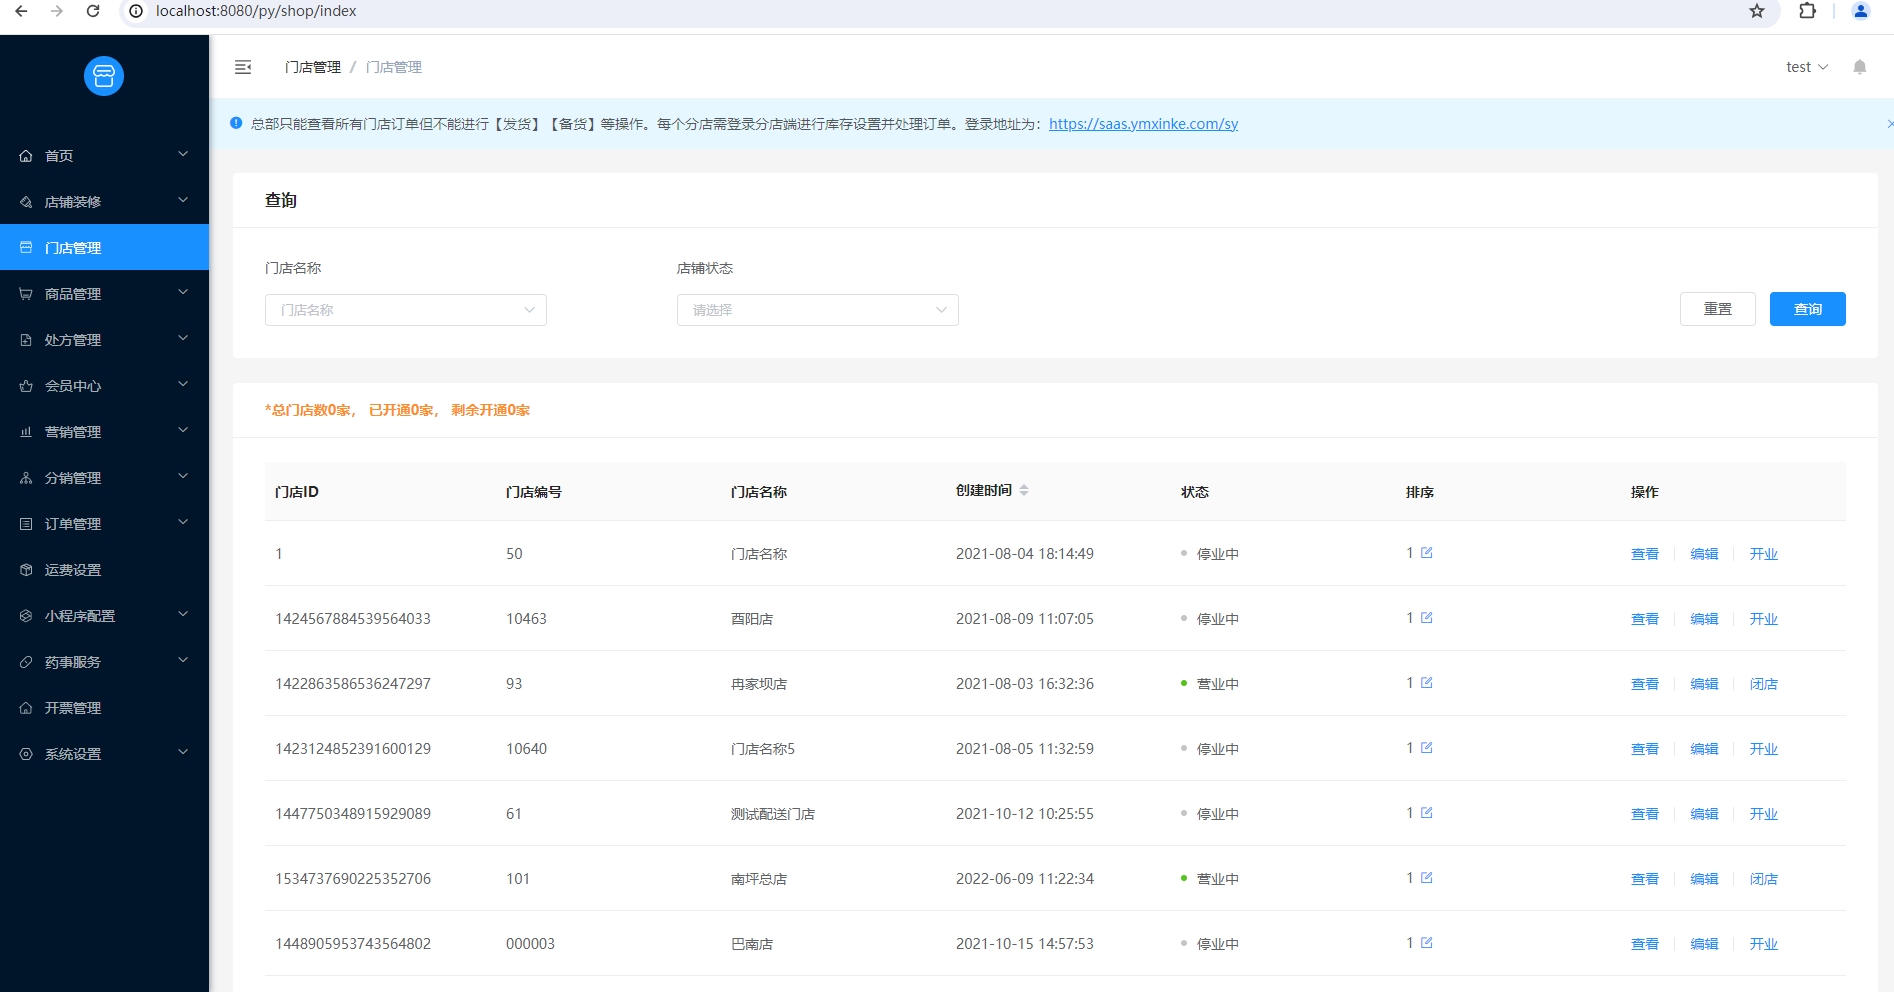Image resolution: width=1894 pixels, height=992 pixels.
Task: Bookmark page with star icon
Action: tap(1757, 11)
